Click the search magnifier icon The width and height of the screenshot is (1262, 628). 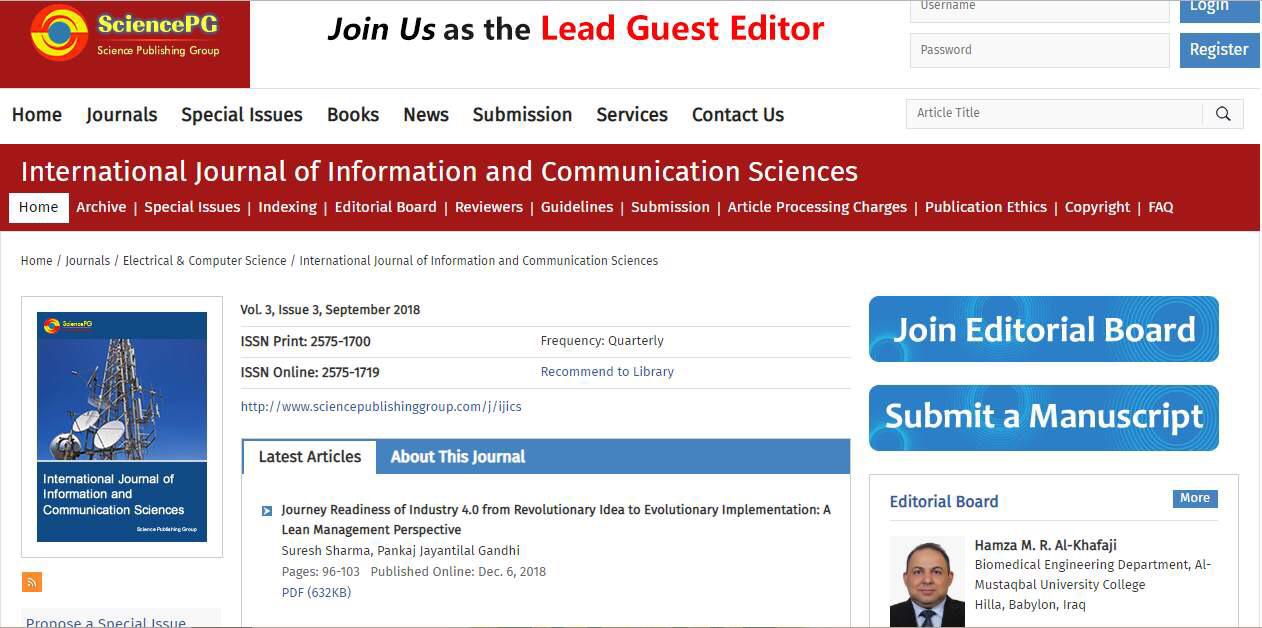(1222, 114)
